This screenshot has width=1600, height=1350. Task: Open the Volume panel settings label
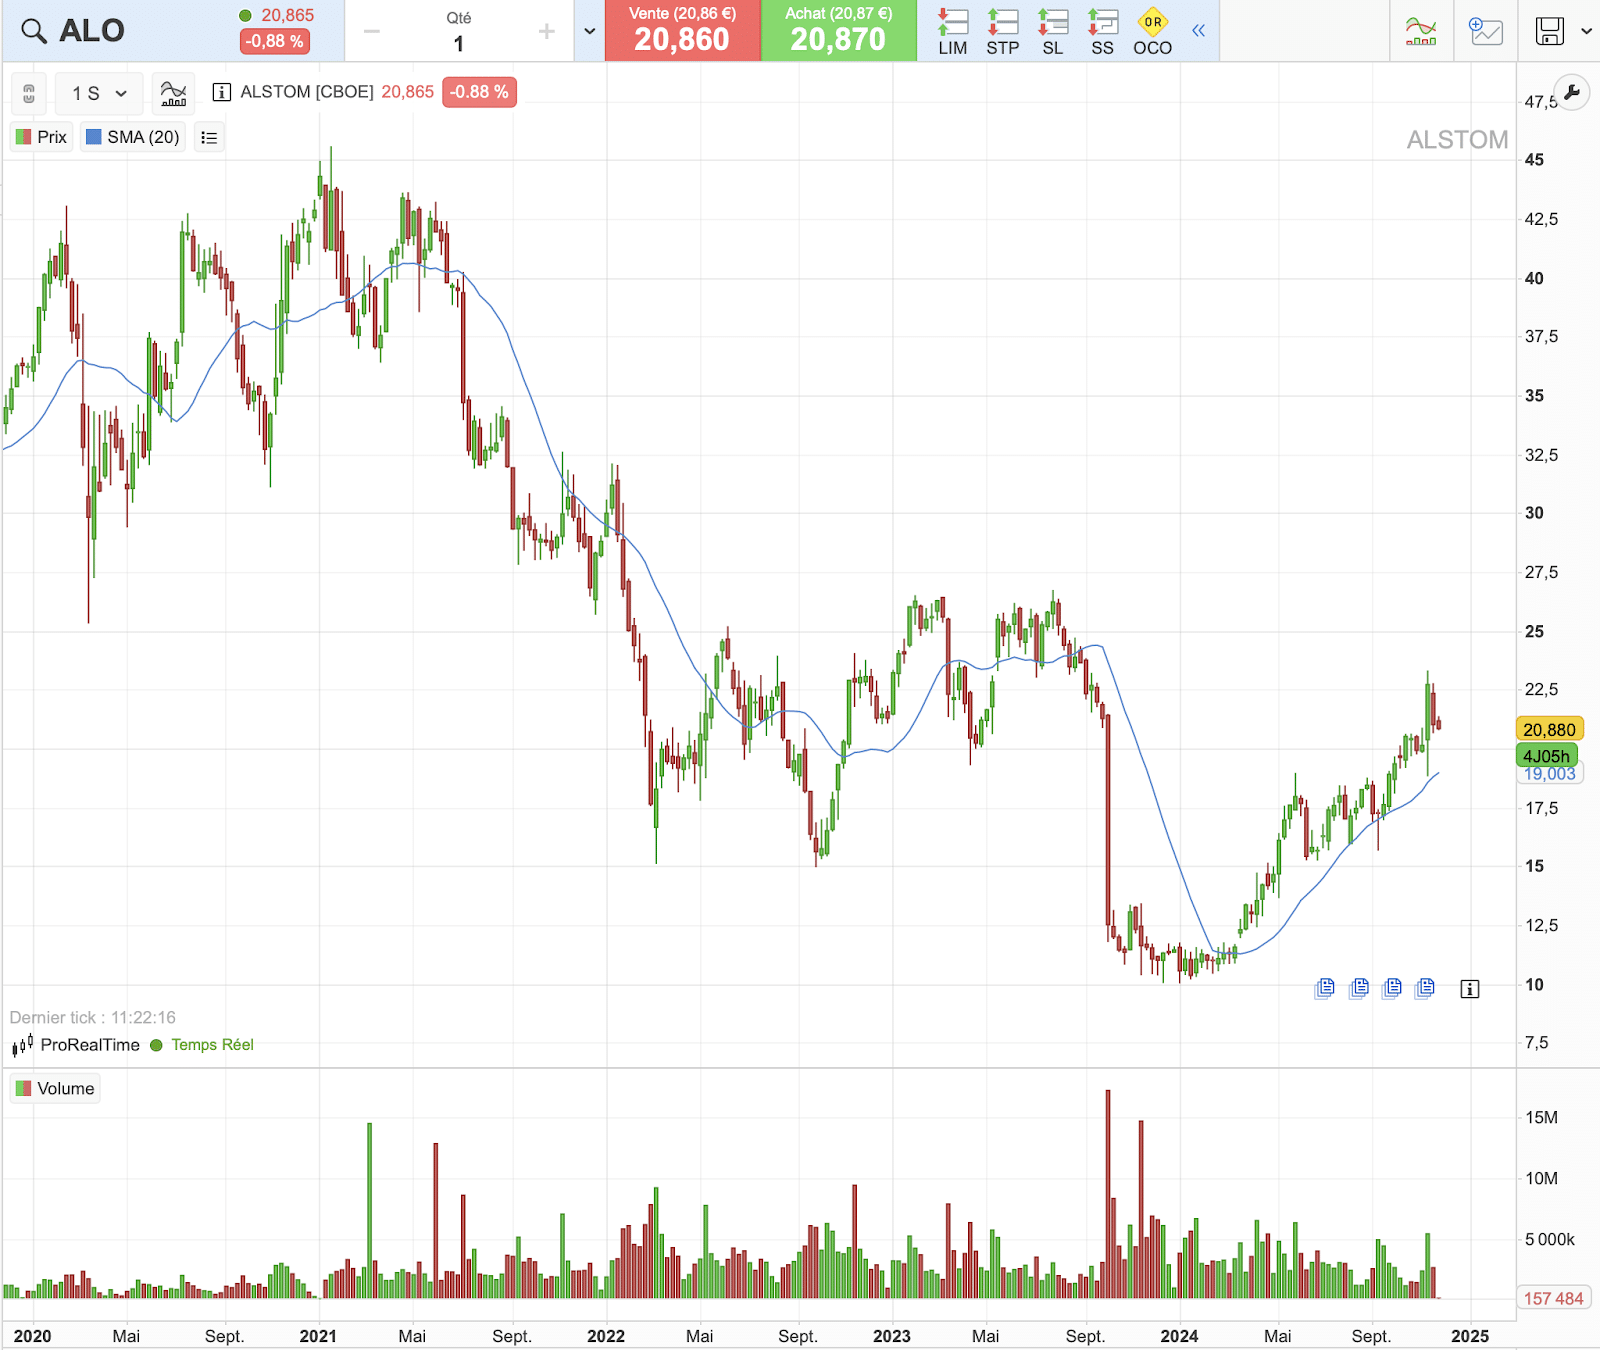pos(55,1088)
